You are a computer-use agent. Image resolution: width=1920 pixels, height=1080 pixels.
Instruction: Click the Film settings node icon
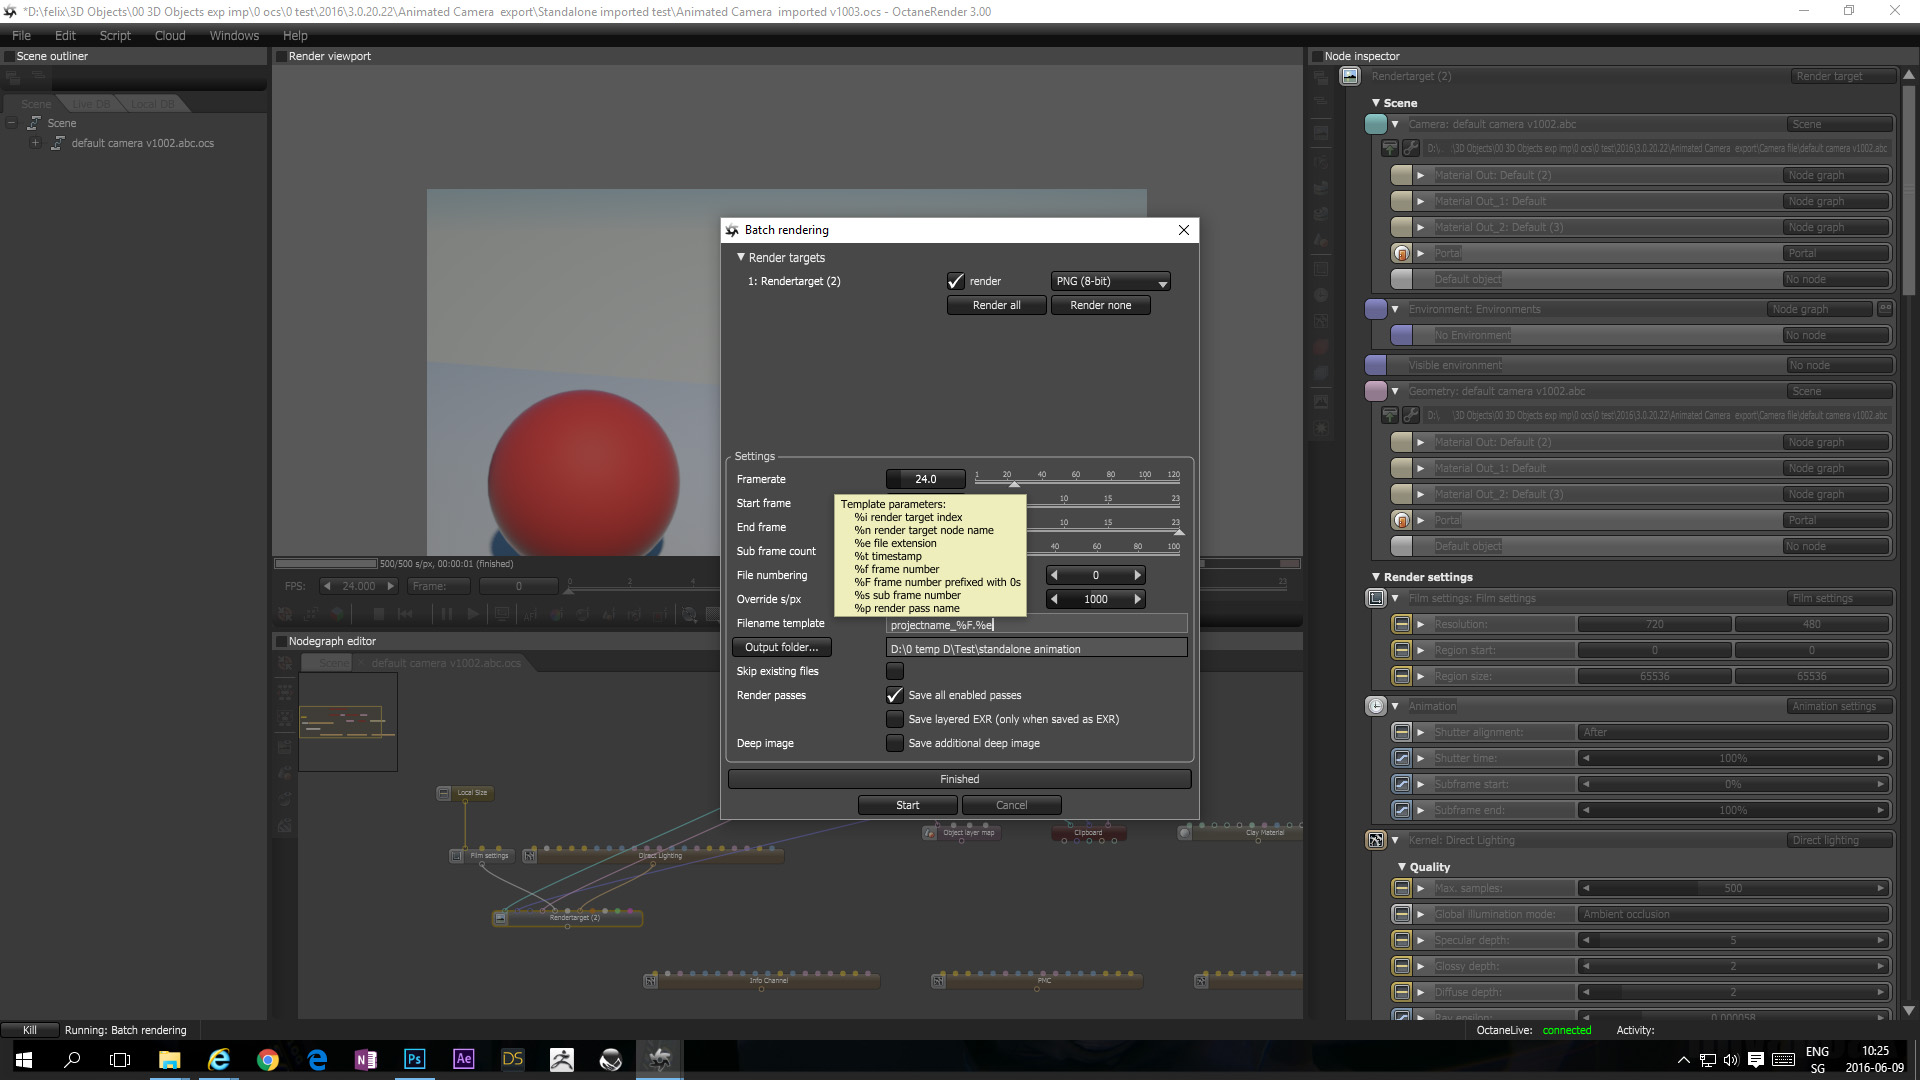click(1376, 598)
